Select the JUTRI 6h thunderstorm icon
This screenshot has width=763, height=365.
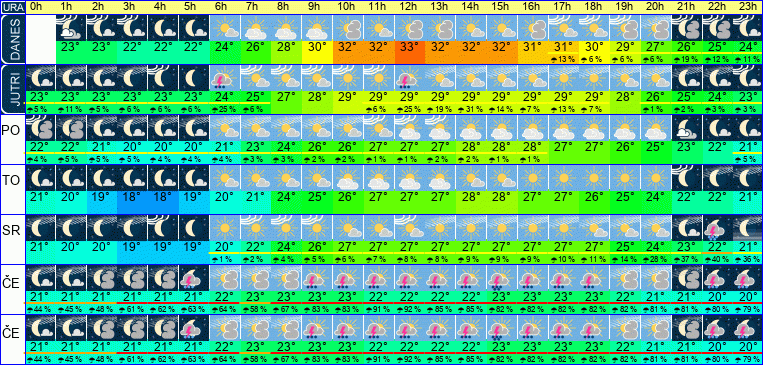tap(225, 77)
